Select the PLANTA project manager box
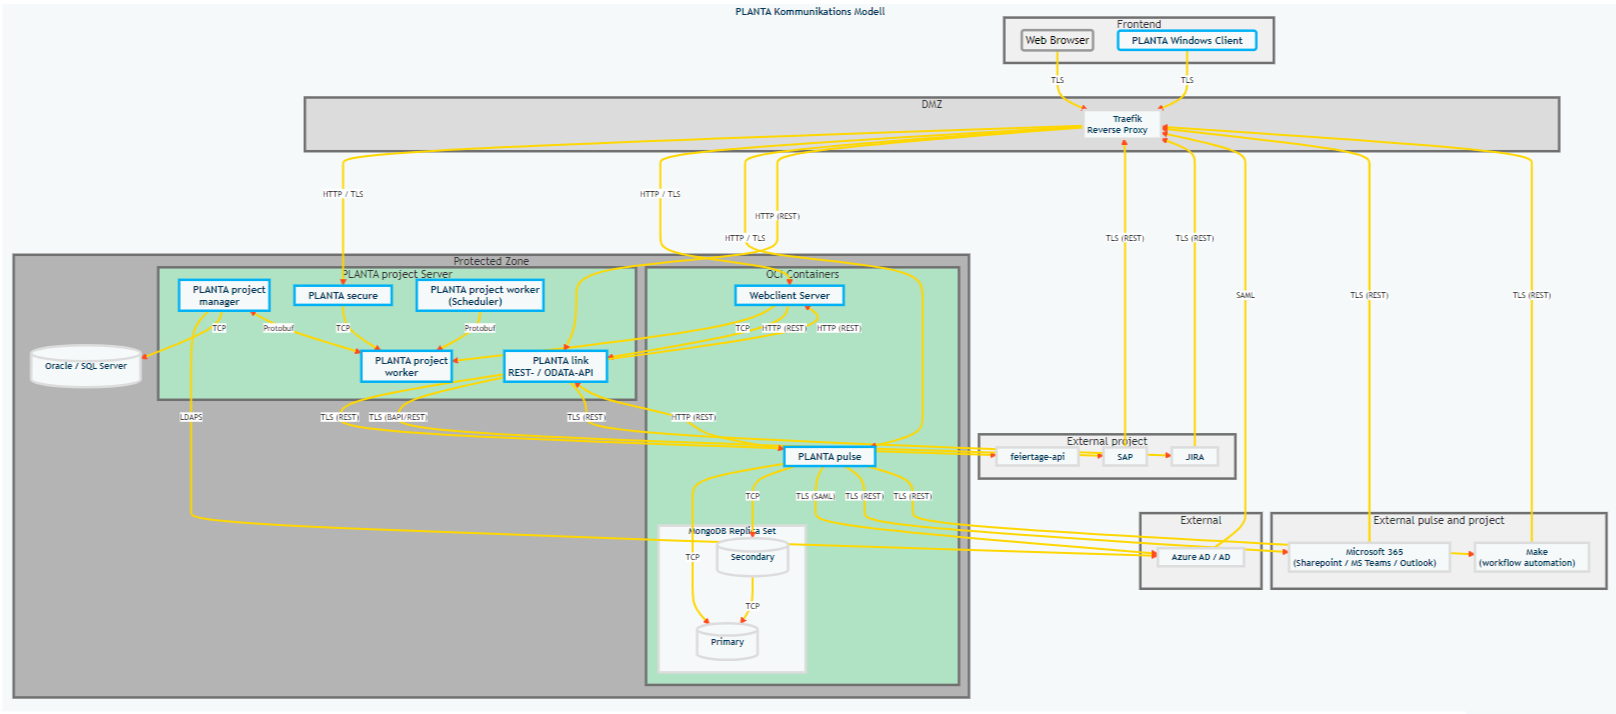The width and height of the screenshot is (1616, 714). click(224, 295)
